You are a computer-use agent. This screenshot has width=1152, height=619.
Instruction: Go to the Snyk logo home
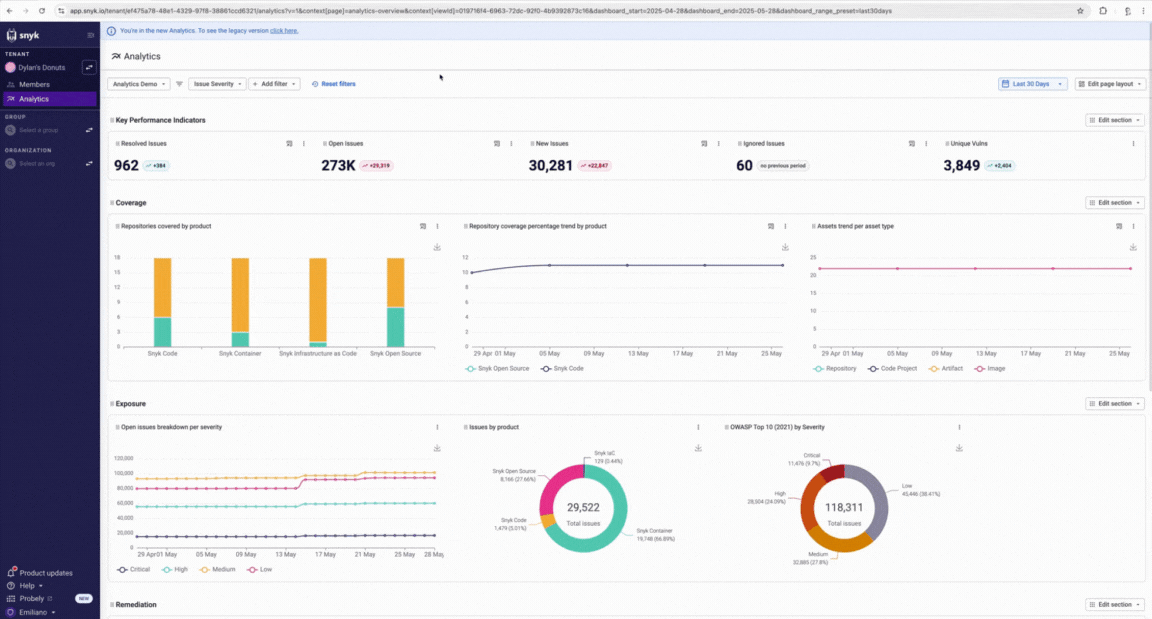pyautogui.click(x=23, y=35)
